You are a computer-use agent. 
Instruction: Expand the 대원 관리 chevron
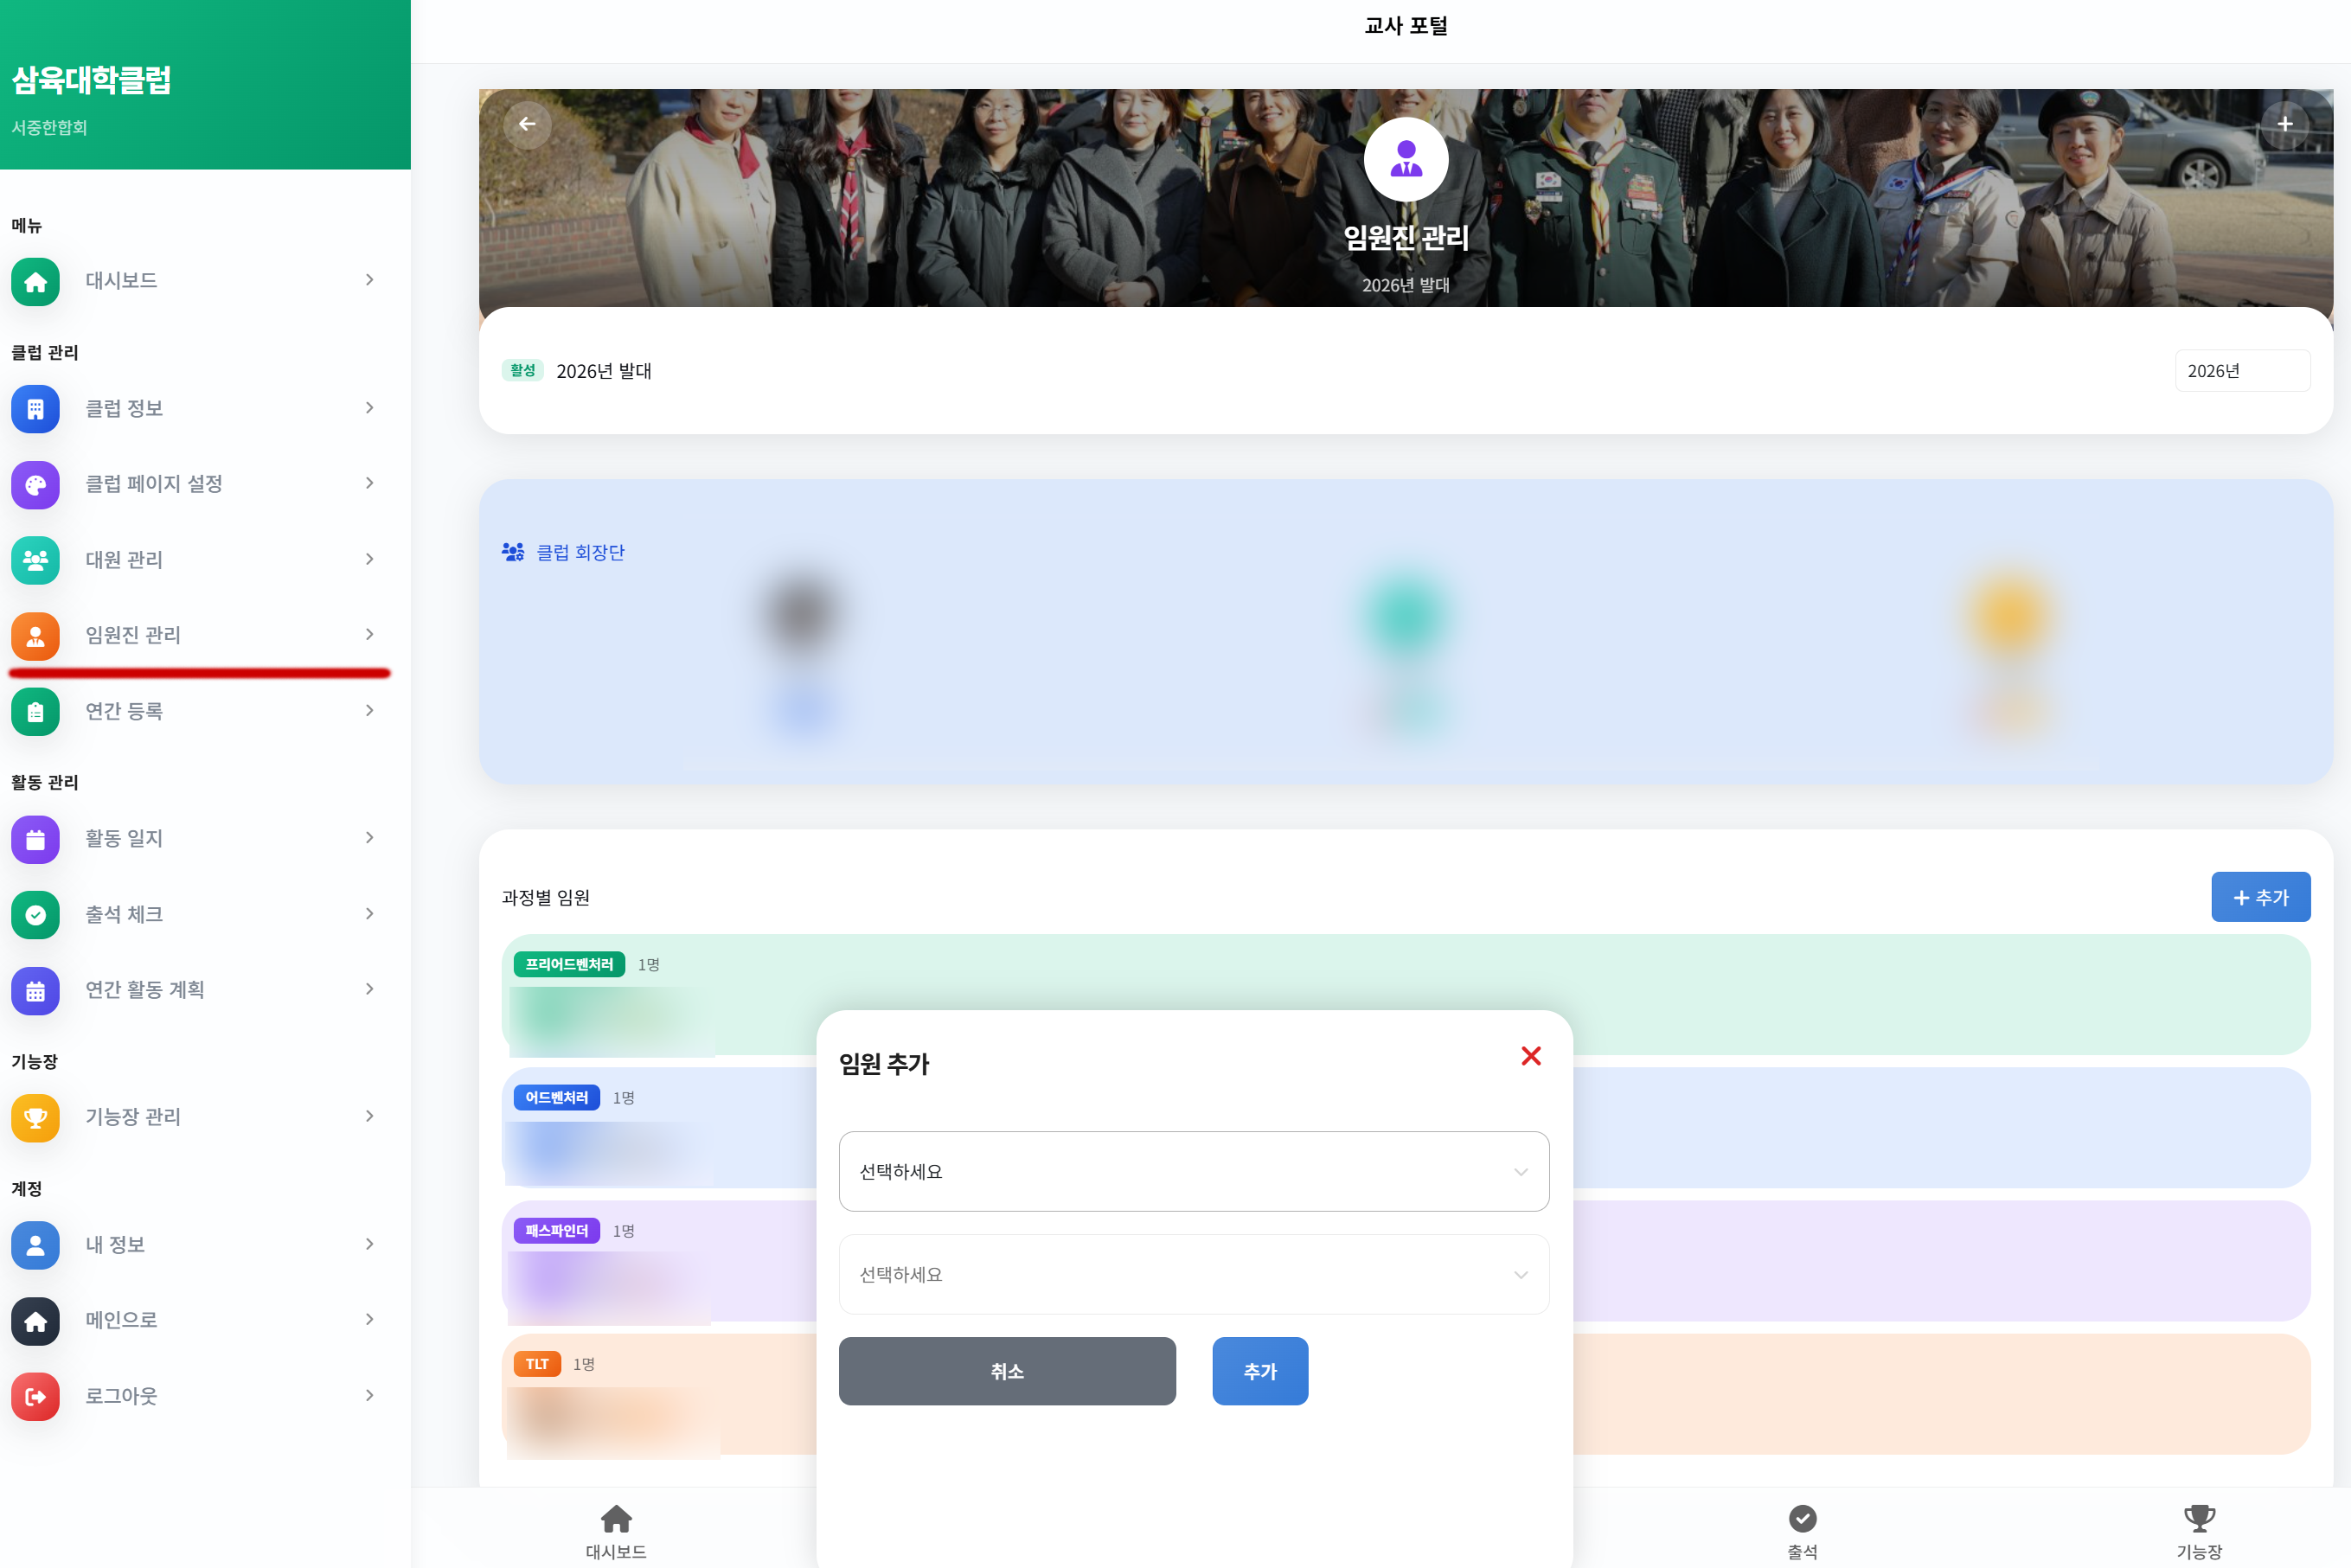(369, 559)
